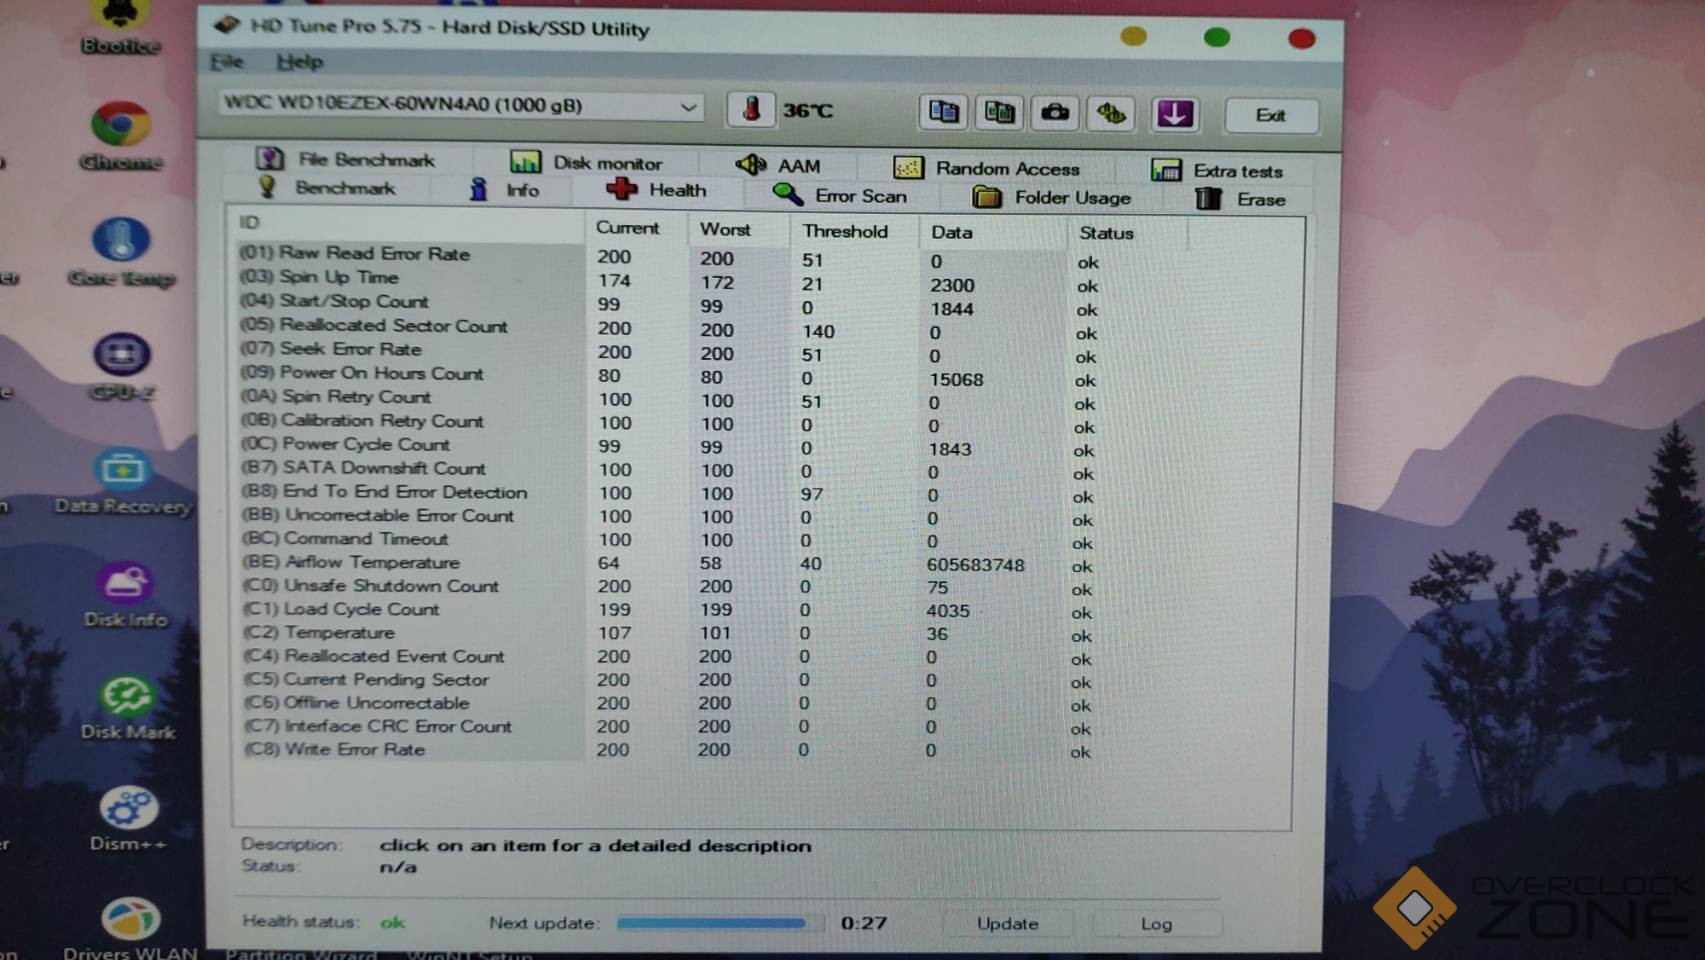Click the thermometer temperature icon
This screenshot has height=960, width=1705.
(x=751, y=109)
